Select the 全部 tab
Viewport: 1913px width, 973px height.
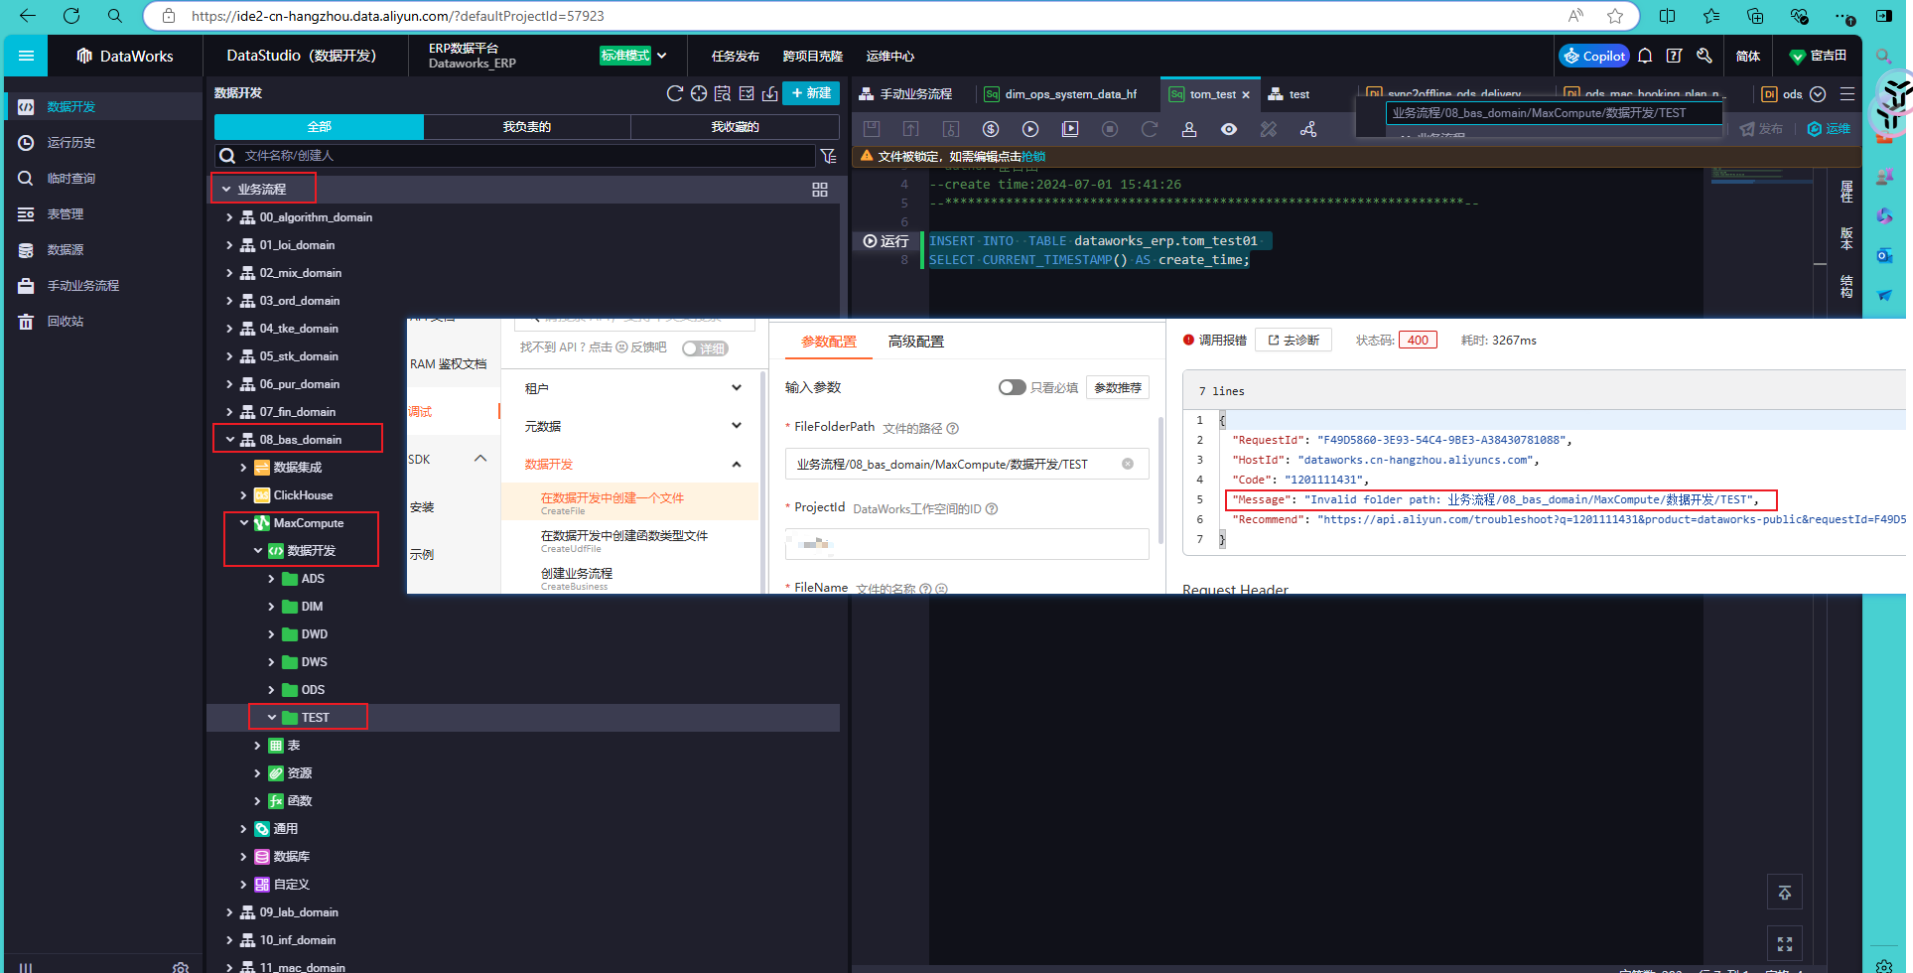coord(319,127)
